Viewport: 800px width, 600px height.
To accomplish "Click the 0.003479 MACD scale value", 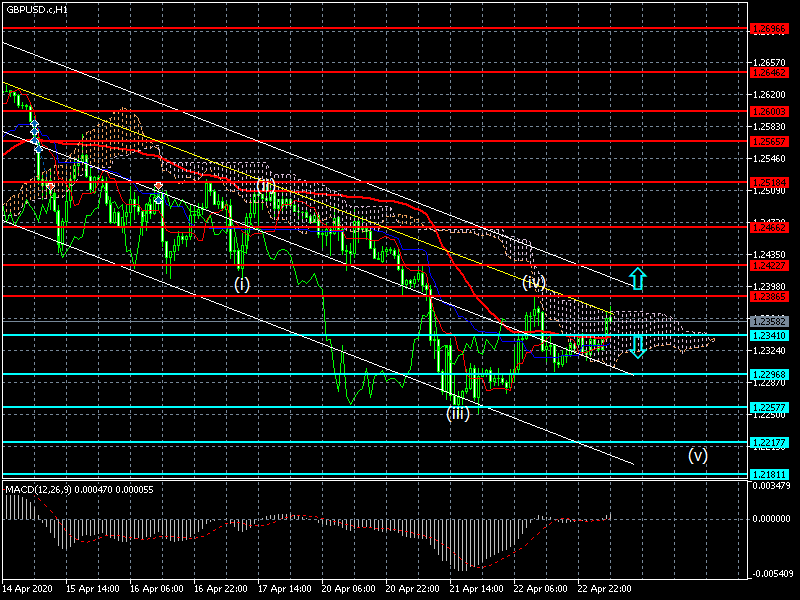I will coord(771,485).
